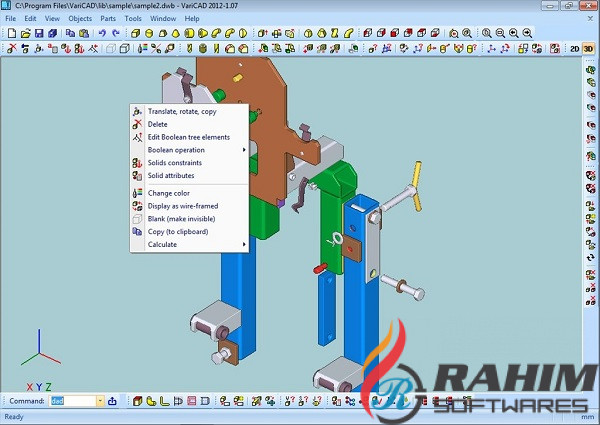This screenshot has width=600, height=425.
Task: Open the View menu
Action: (x=52, y=18)
